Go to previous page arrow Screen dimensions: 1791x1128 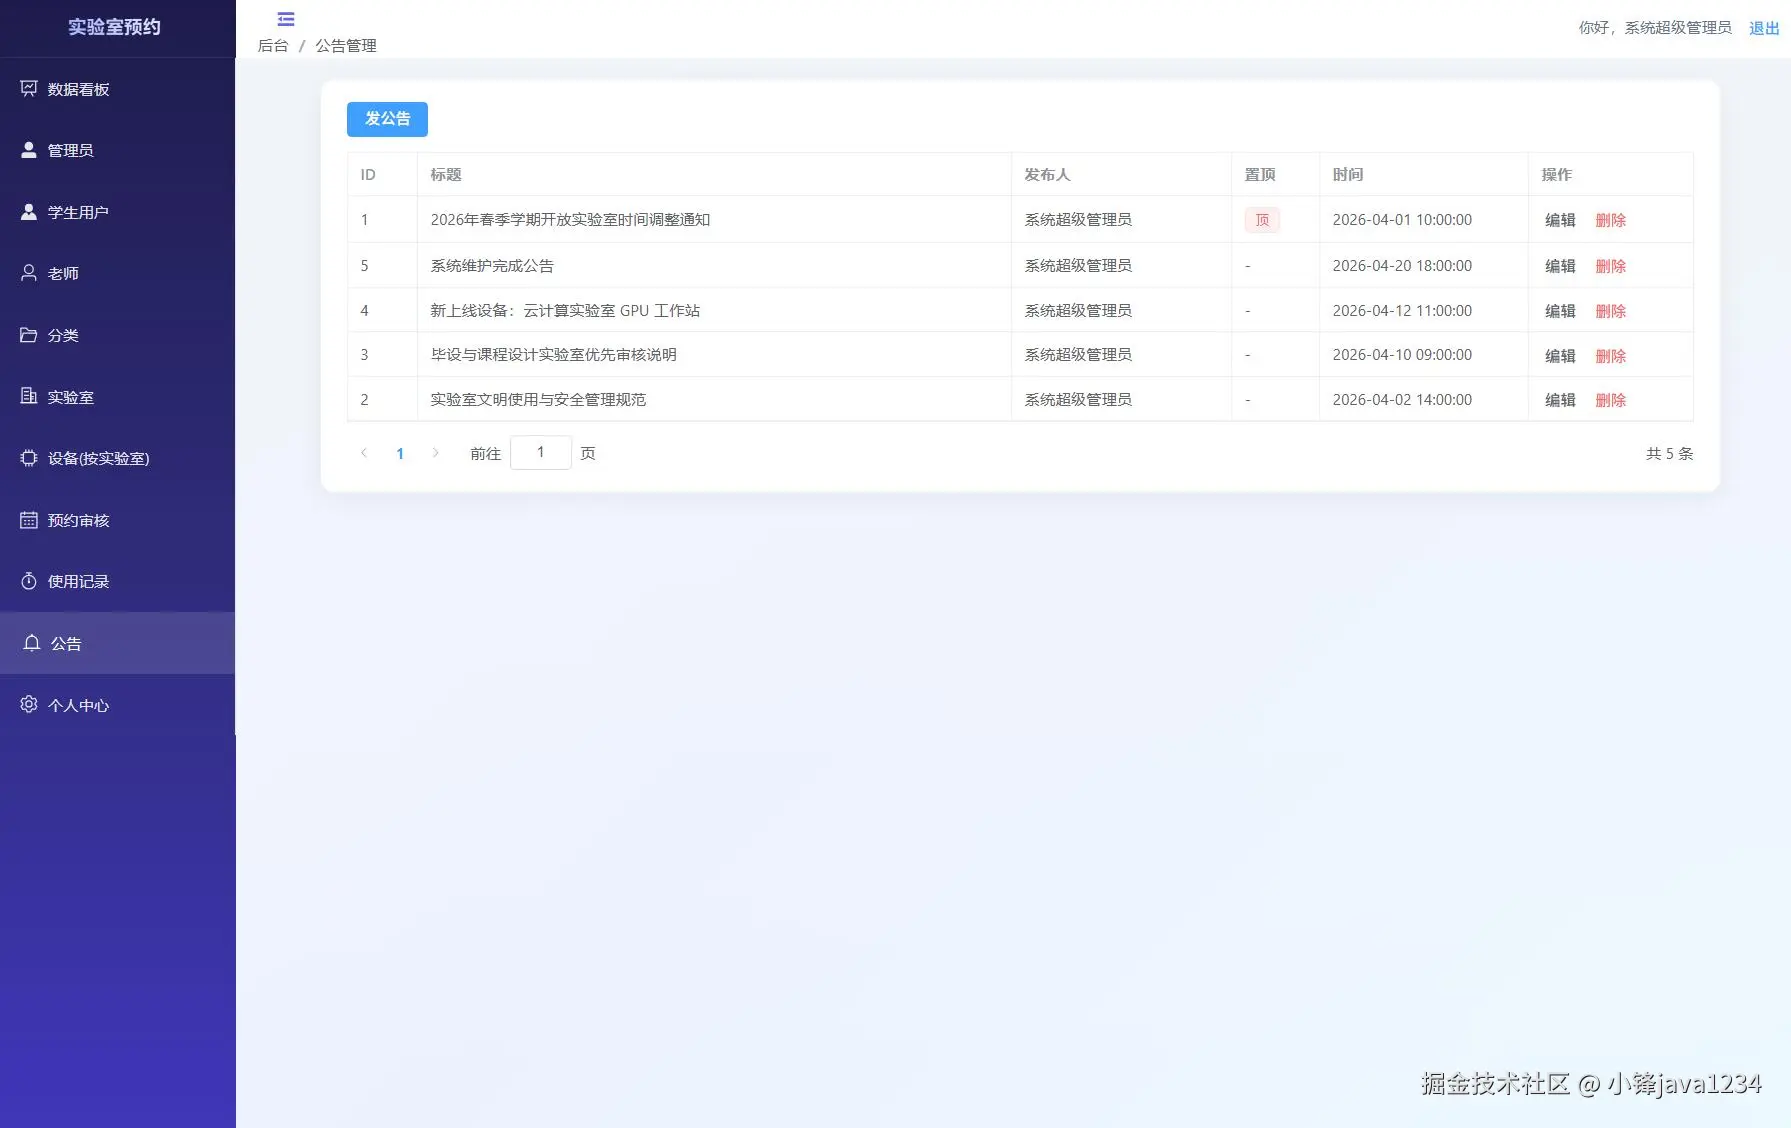pyautogui.click(x=364, y=453)
